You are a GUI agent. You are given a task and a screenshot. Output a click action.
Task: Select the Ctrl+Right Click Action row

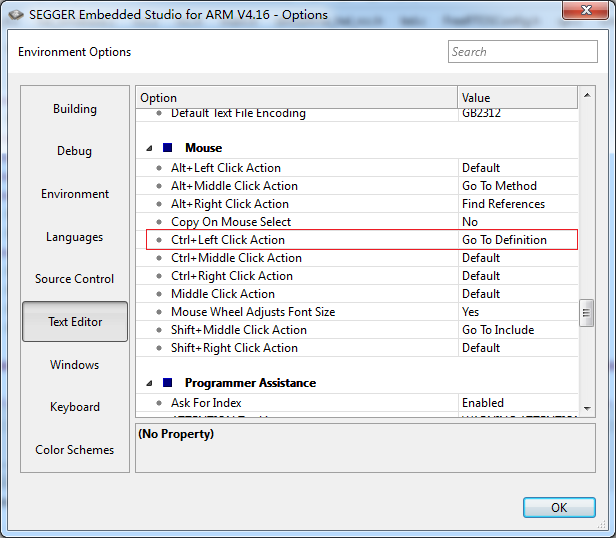point(357,276)
